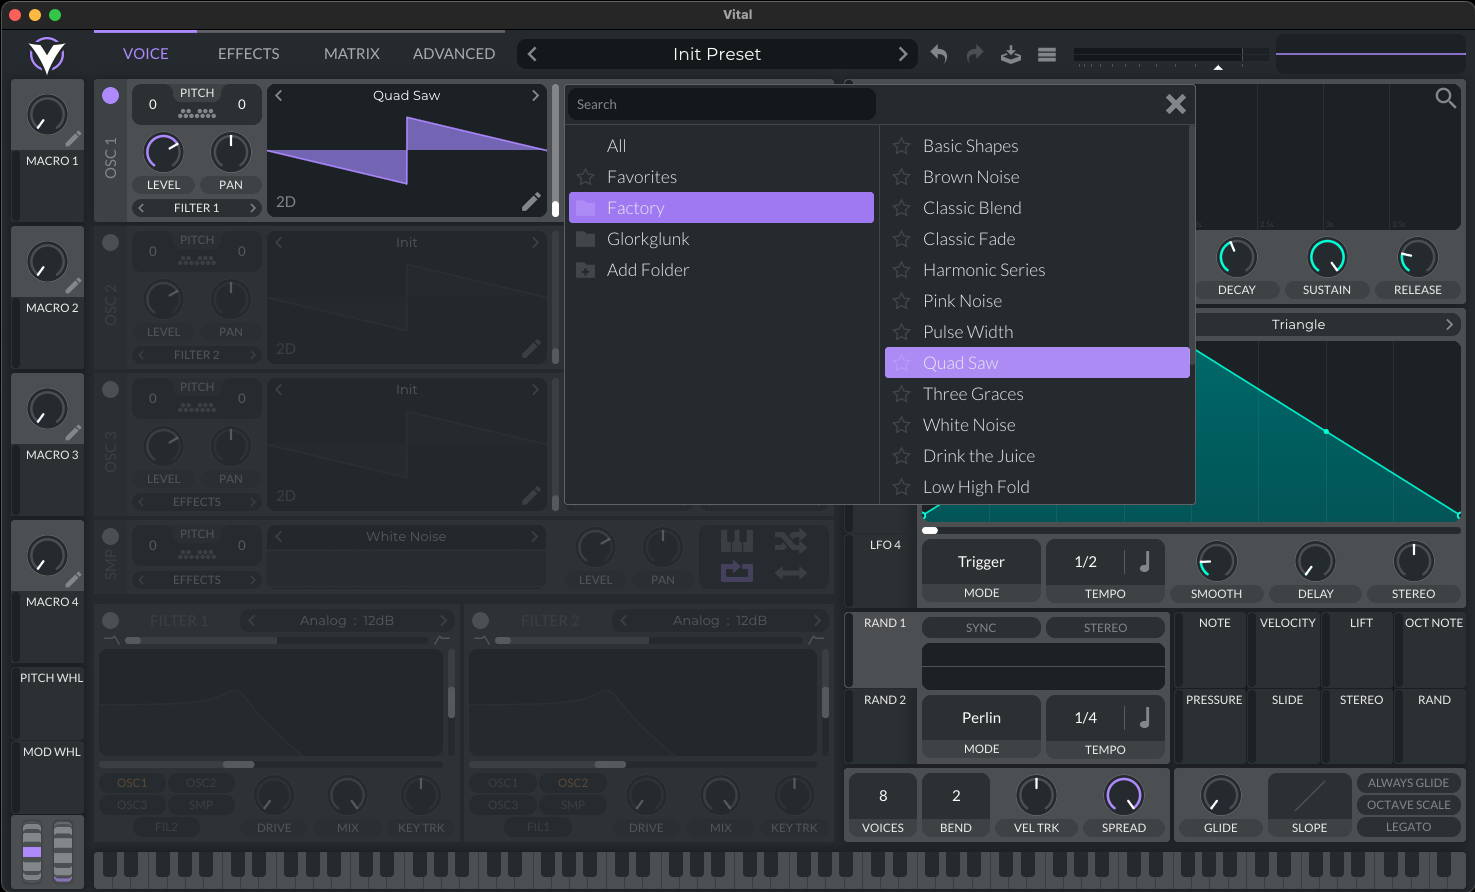The height and width of the screenshot is (892, 1475).
Task: Close the wavetable browser popup
Action: point(1176,104)
